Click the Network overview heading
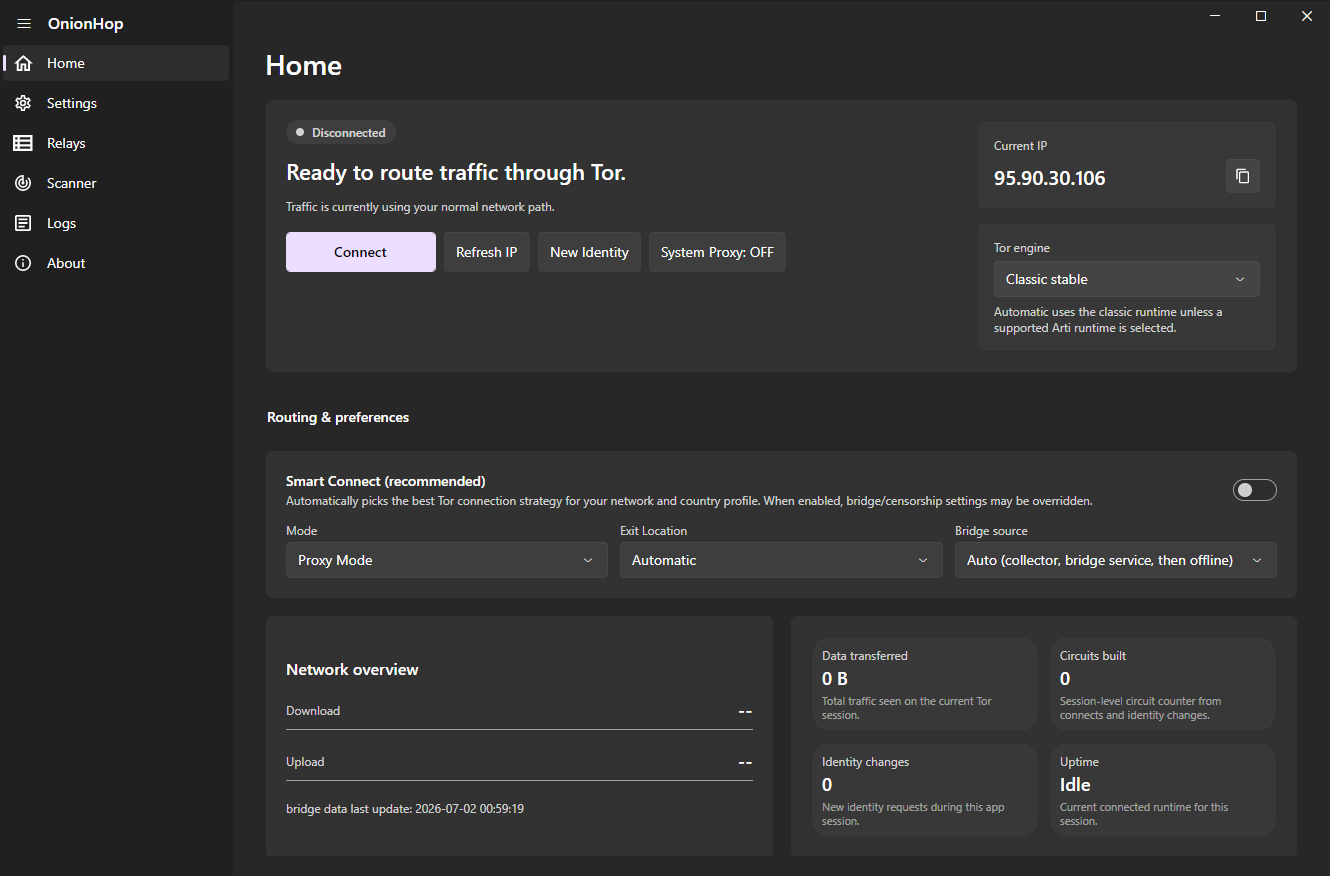This screenshot has height=876, width=1330. point(352,670)
